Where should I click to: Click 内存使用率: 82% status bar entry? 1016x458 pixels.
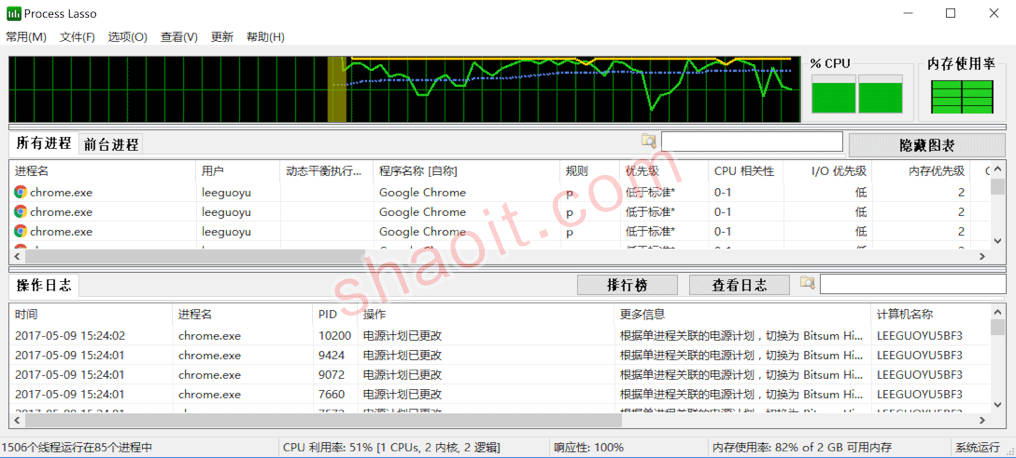[x=802, y=448]
